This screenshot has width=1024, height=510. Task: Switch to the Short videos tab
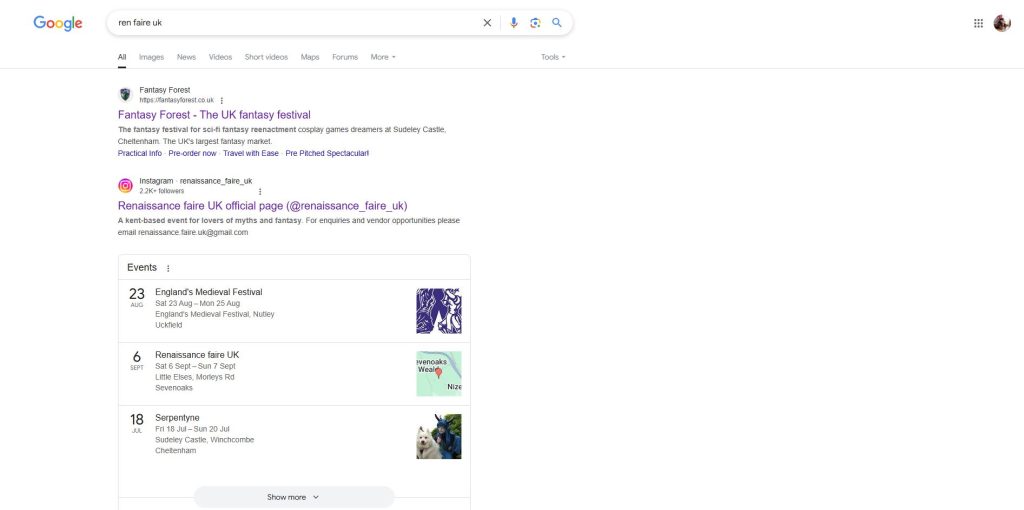point(266,57)
